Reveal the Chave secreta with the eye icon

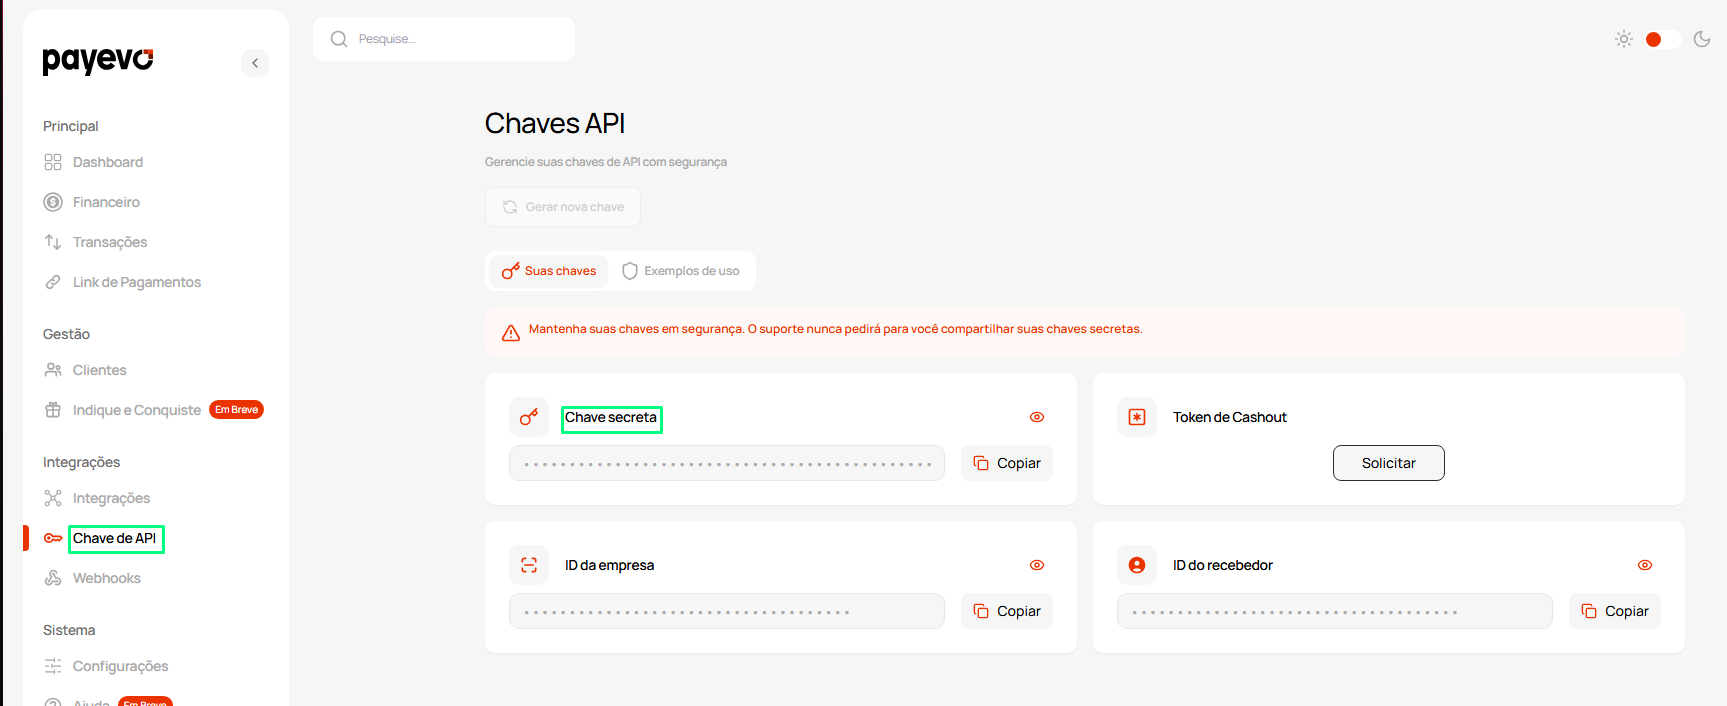(x=1037, y=417)
